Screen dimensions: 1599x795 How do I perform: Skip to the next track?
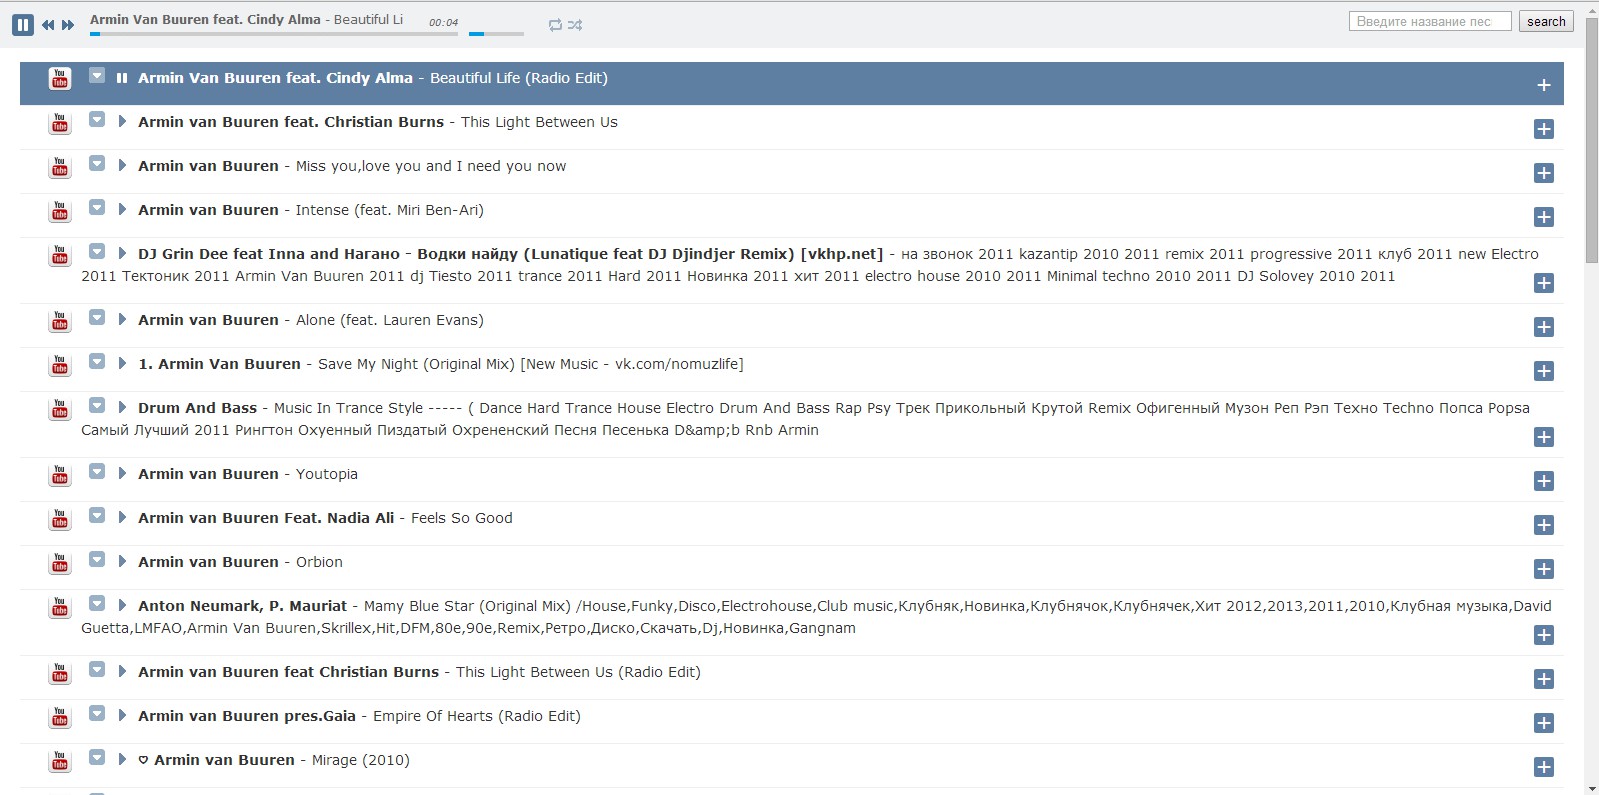click(68, 25)
